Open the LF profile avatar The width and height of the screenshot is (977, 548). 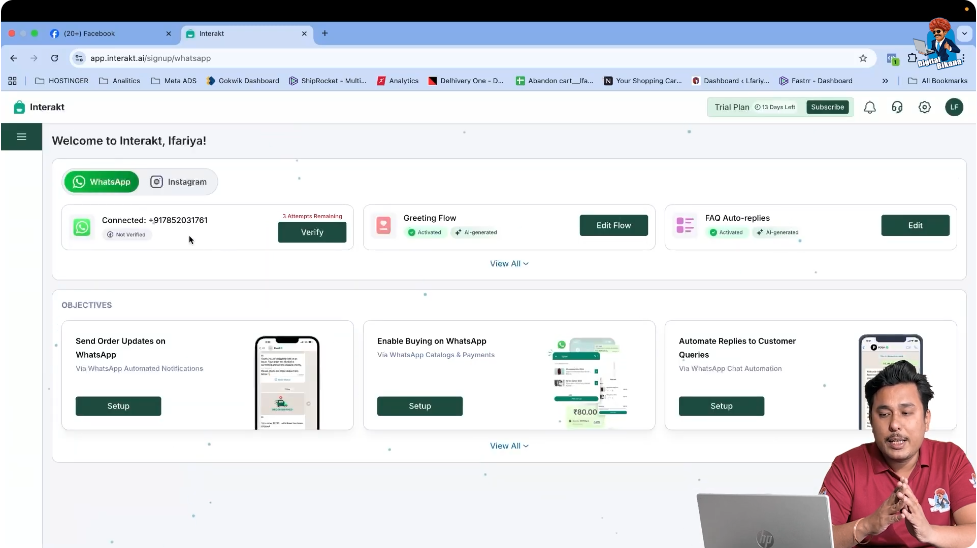(x=954, y=107)
